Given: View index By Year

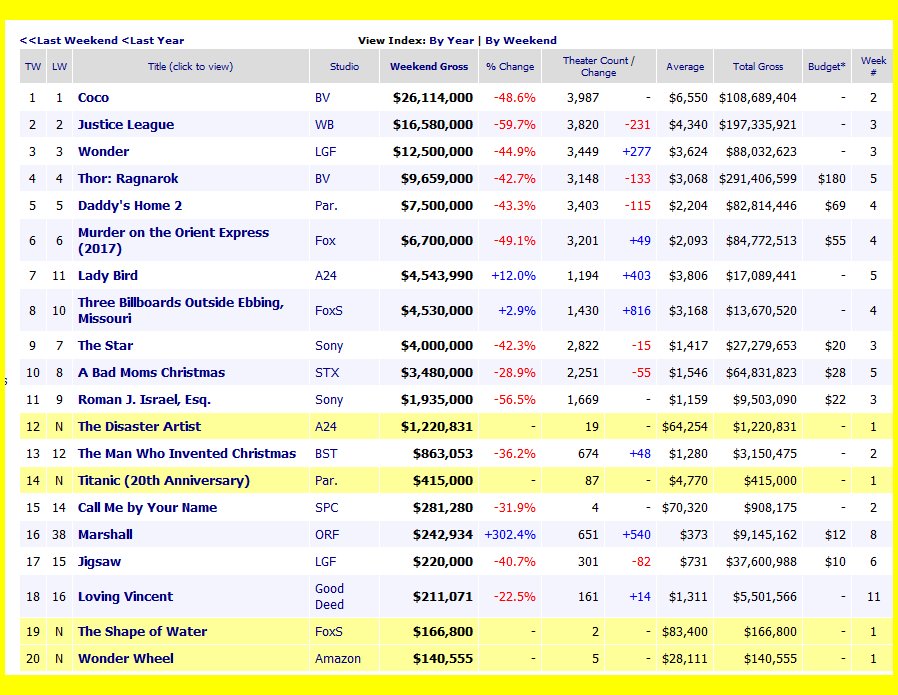Looking at the screenshot, I should coord(451,41).
